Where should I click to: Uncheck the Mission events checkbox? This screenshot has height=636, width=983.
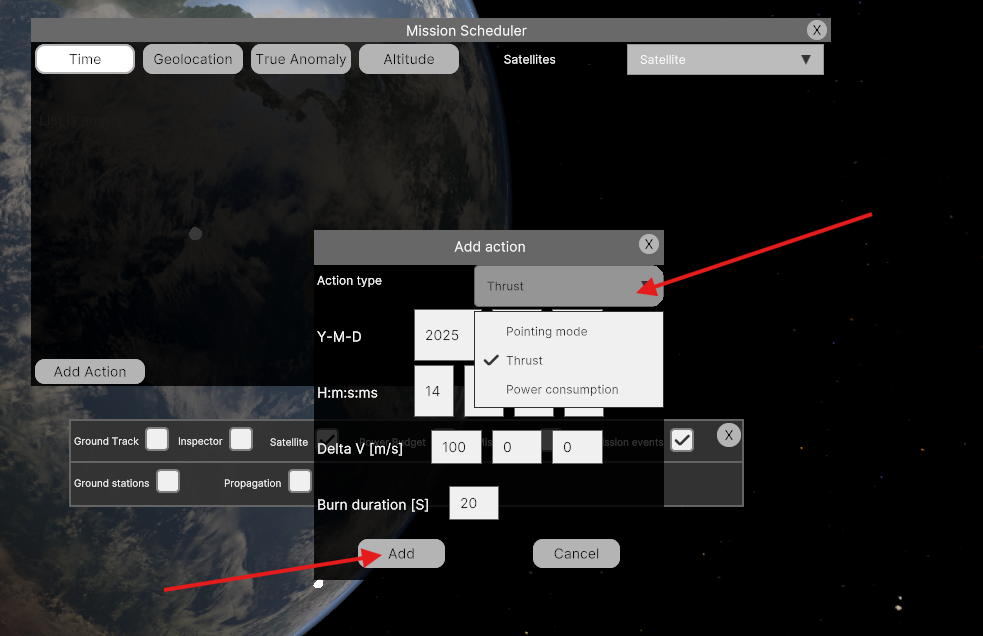tap(682, 440)
